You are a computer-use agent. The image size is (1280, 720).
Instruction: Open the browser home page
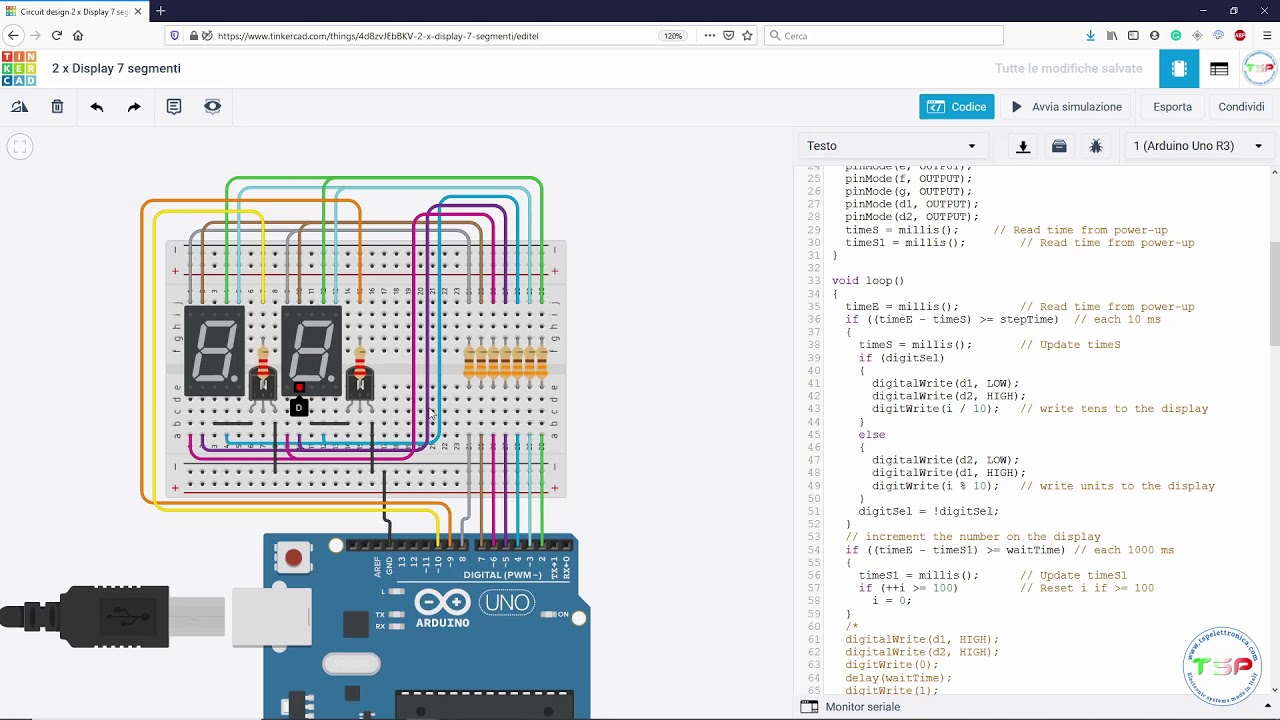pyautogui.click(x=78, y=36)
